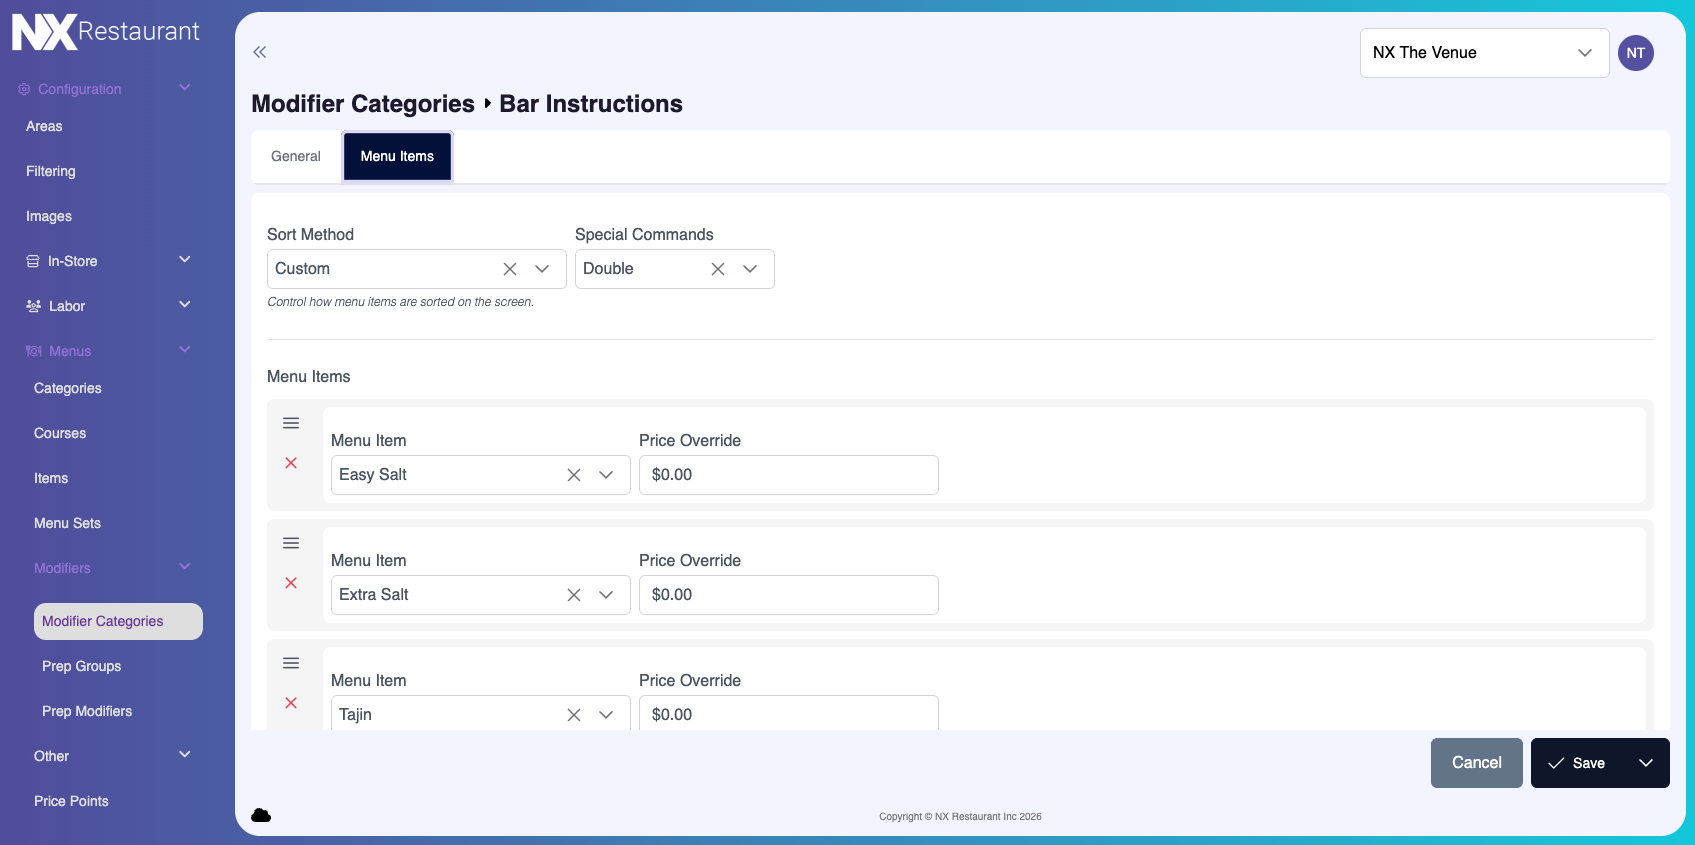
Task: Collapse the sidebar with double-chevron icon
Action: coord(260,52)
